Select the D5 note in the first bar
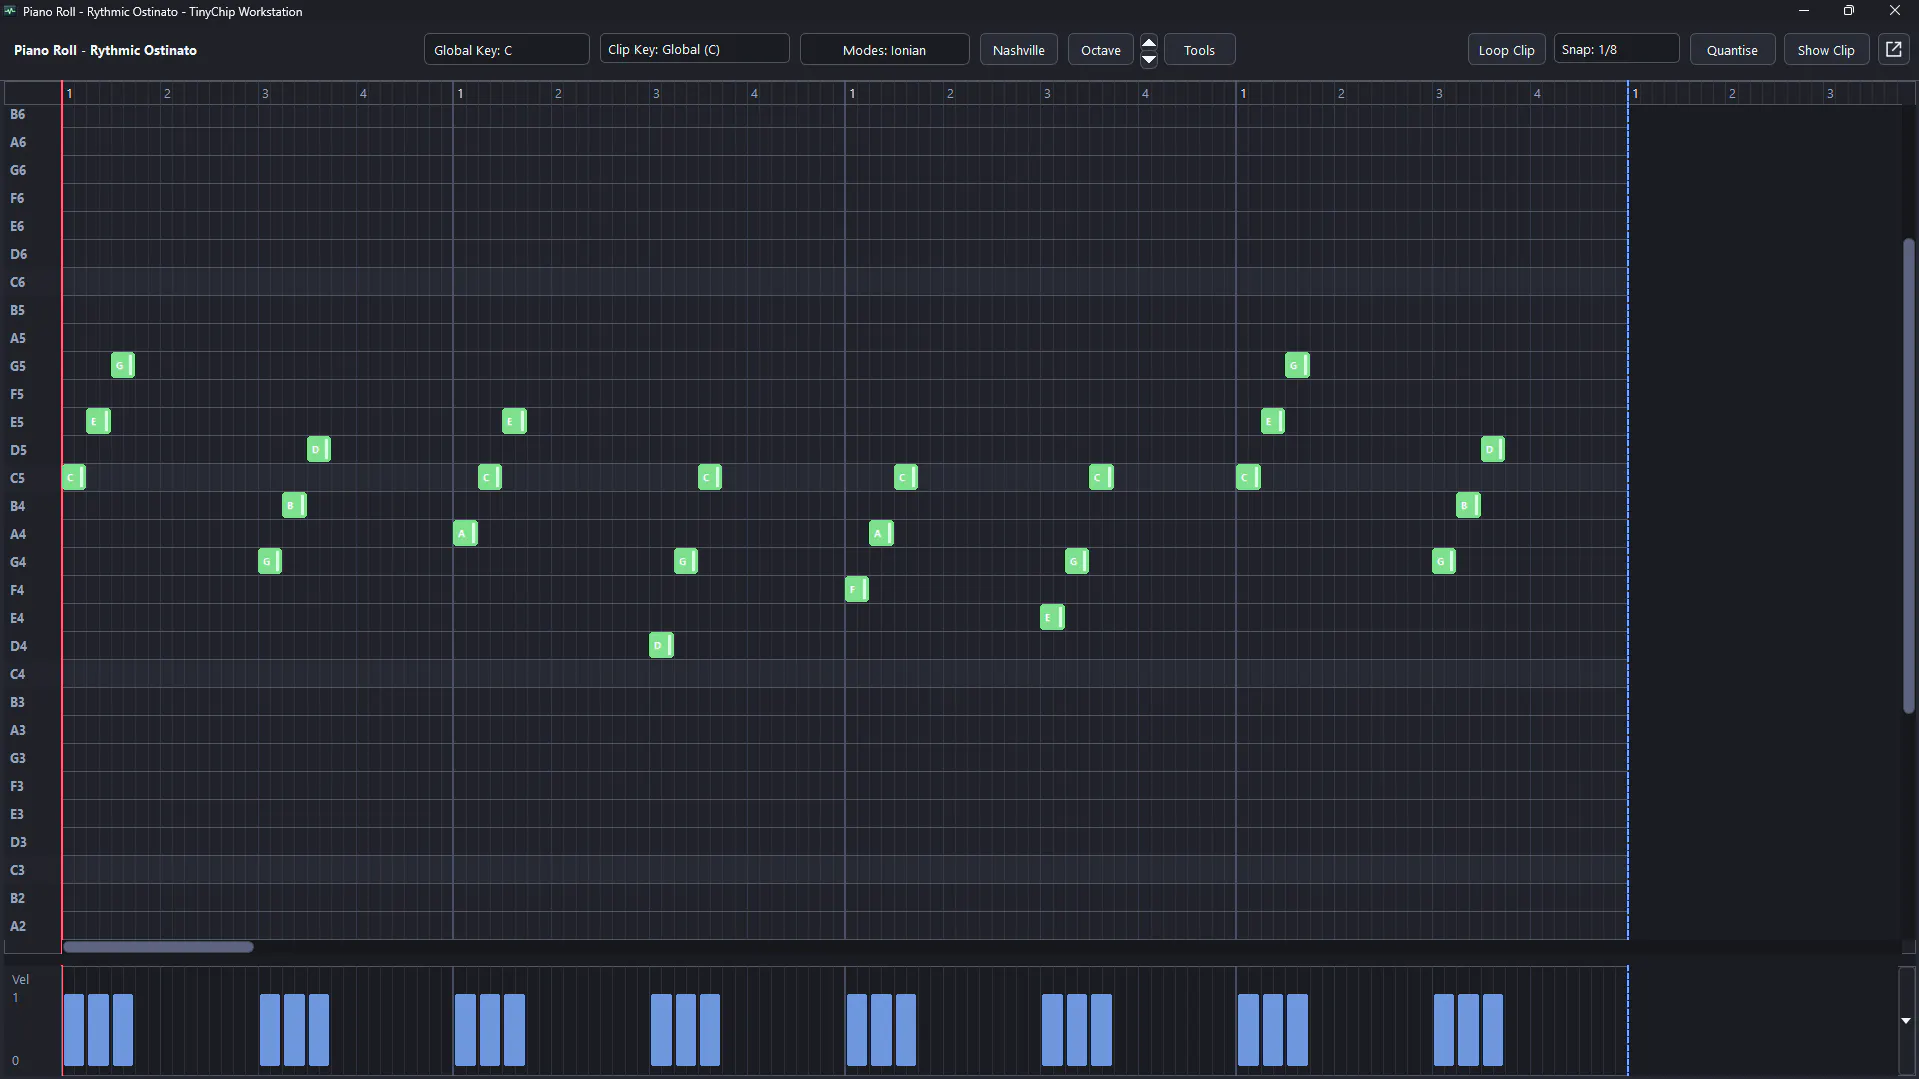Screen dimensions: 1919x1079 [x=319, y=449]
